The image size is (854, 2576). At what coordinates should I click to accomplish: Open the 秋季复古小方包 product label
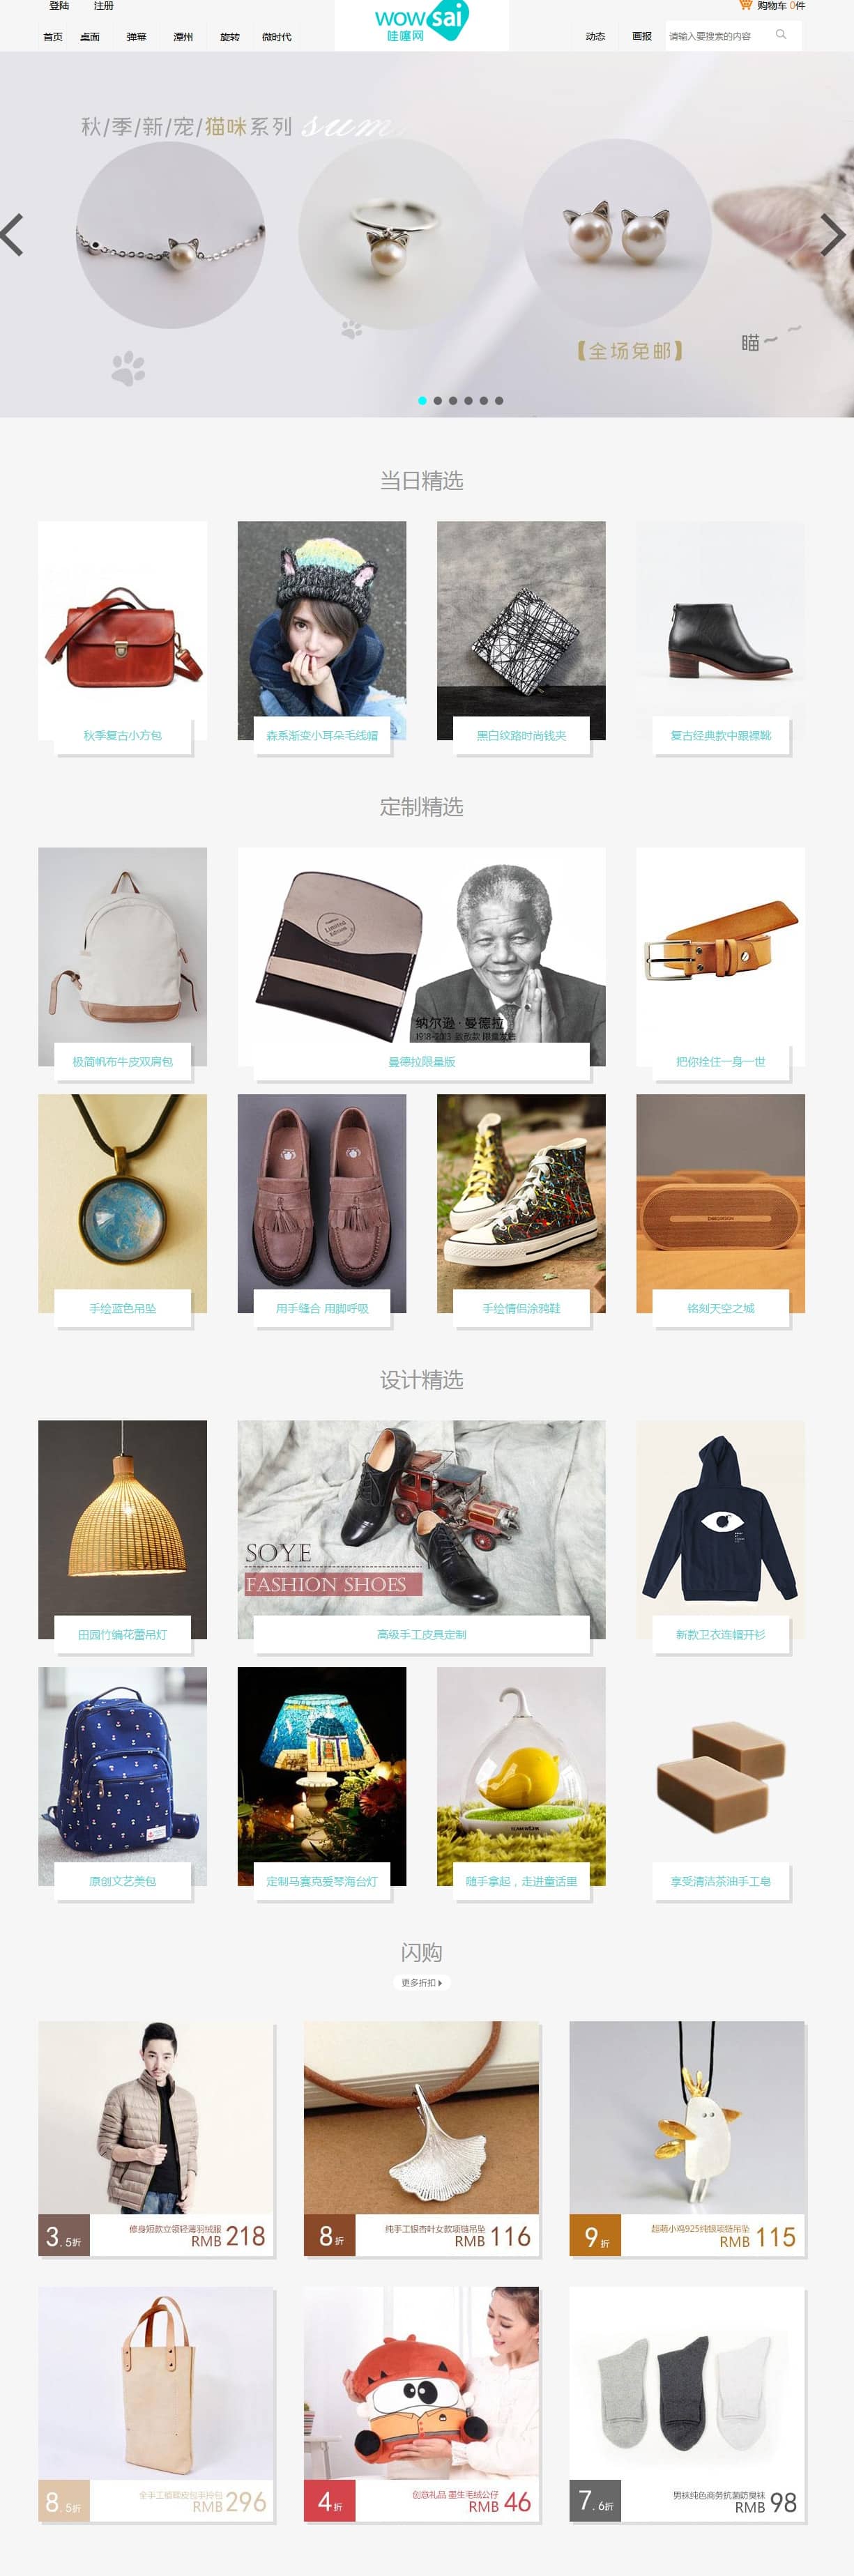tap(122, 735)
